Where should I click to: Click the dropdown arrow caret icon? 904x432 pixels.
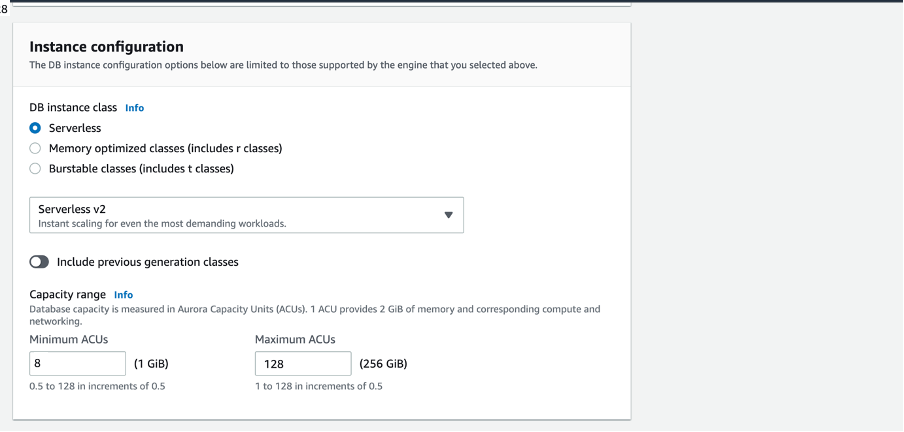pyautogui.click(x=448, y=215)
